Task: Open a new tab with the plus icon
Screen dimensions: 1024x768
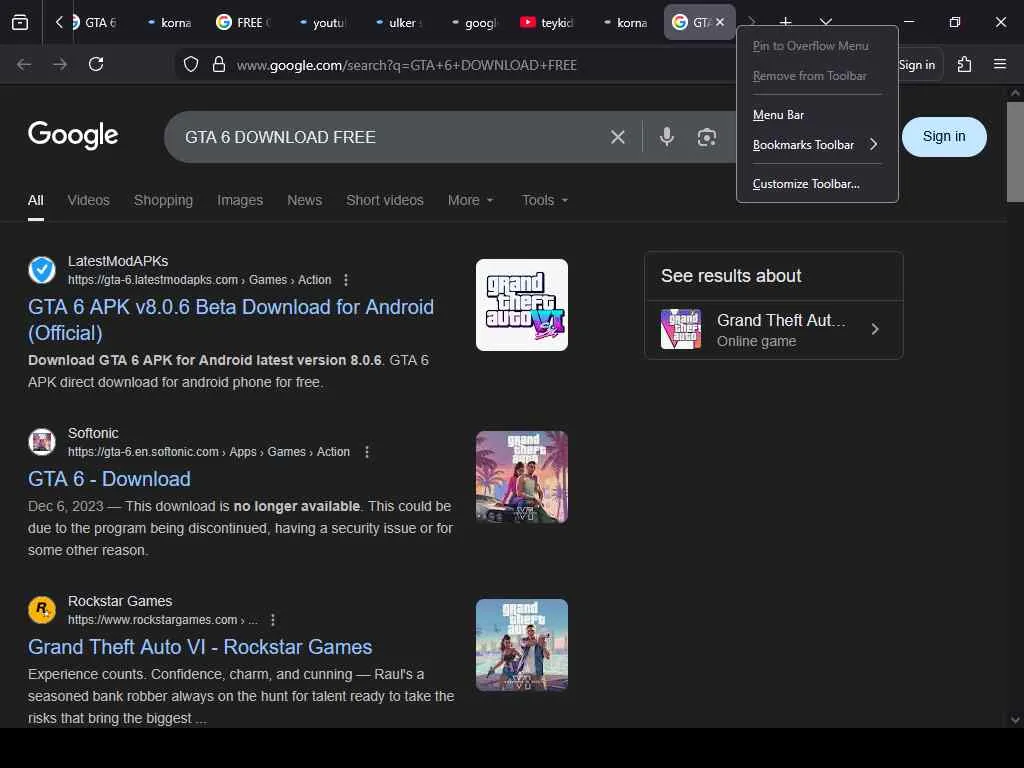Action: tap(786, 22)
